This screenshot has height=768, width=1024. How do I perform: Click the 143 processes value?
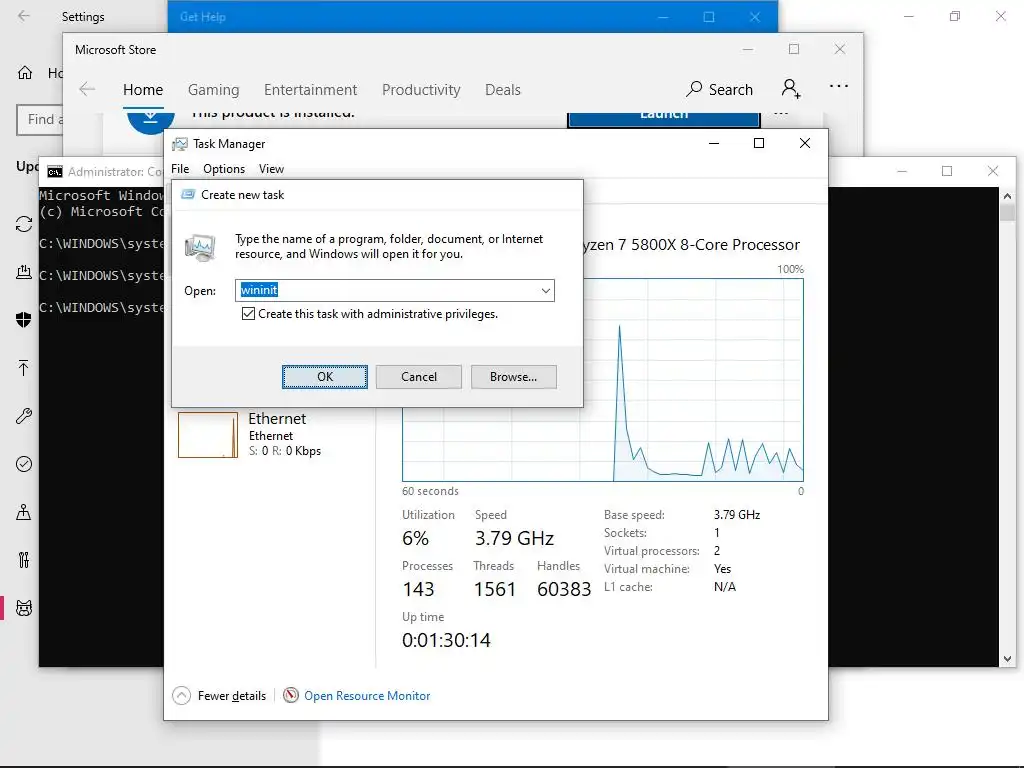click(418, 589)
